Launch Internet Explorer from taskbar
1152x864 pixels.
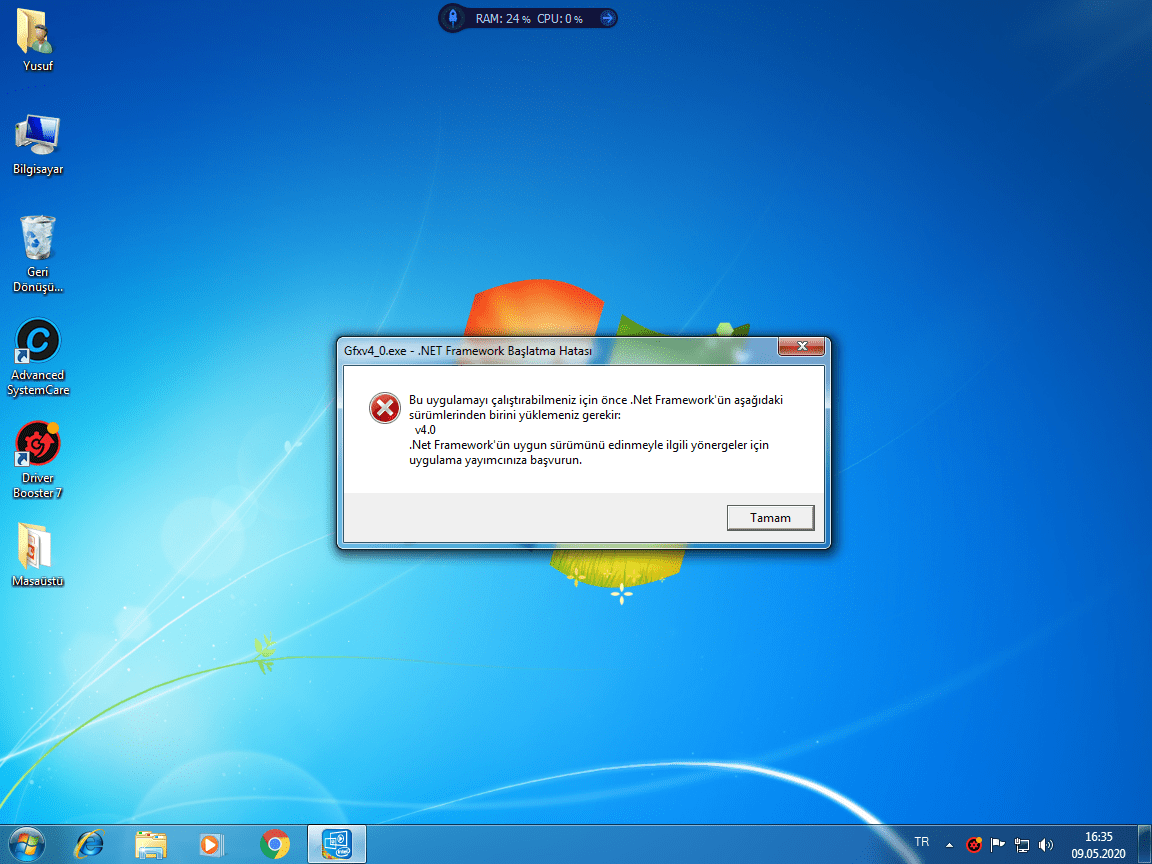click(90, 844)
